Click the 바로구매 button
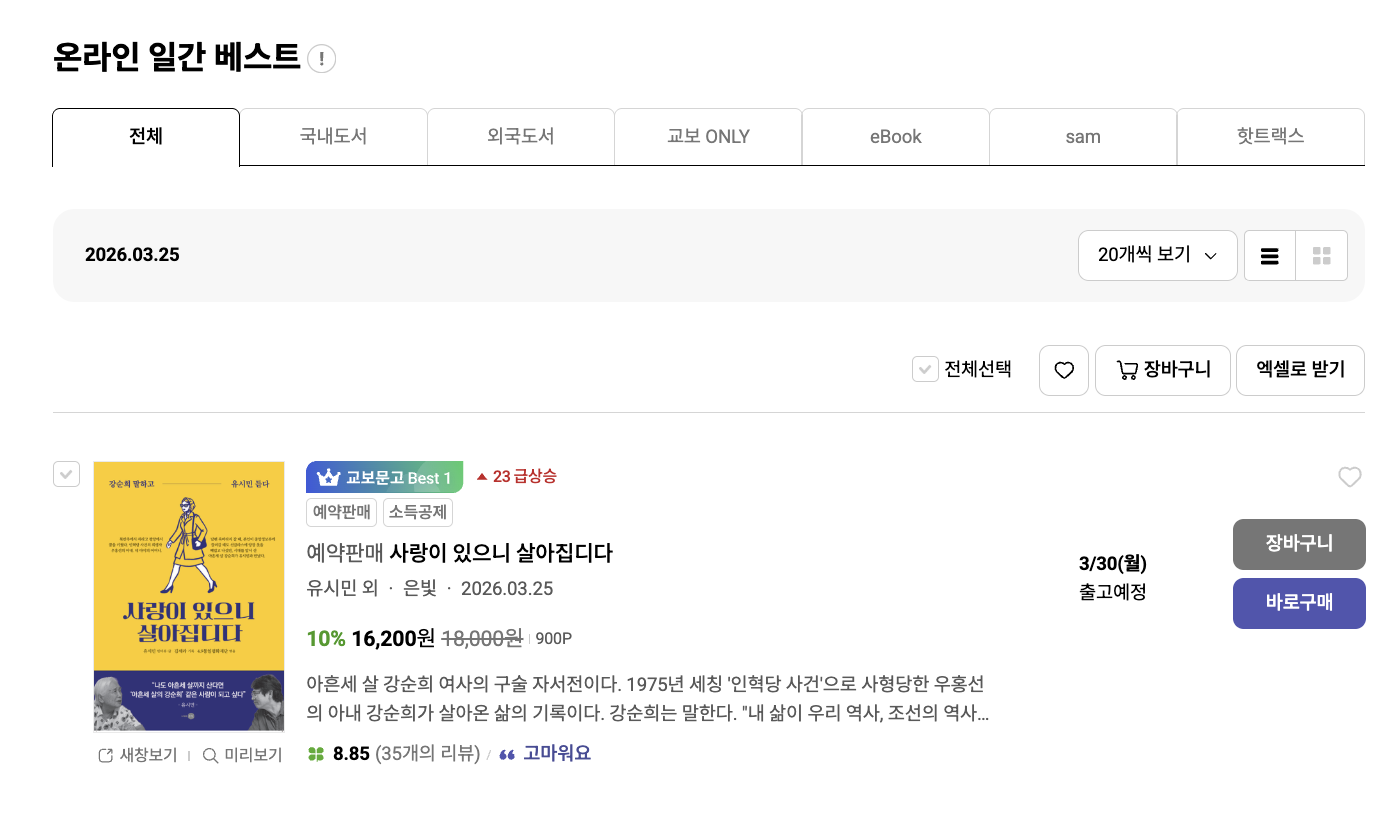This screenshot has width=1394, height=816. point(1299,603)
